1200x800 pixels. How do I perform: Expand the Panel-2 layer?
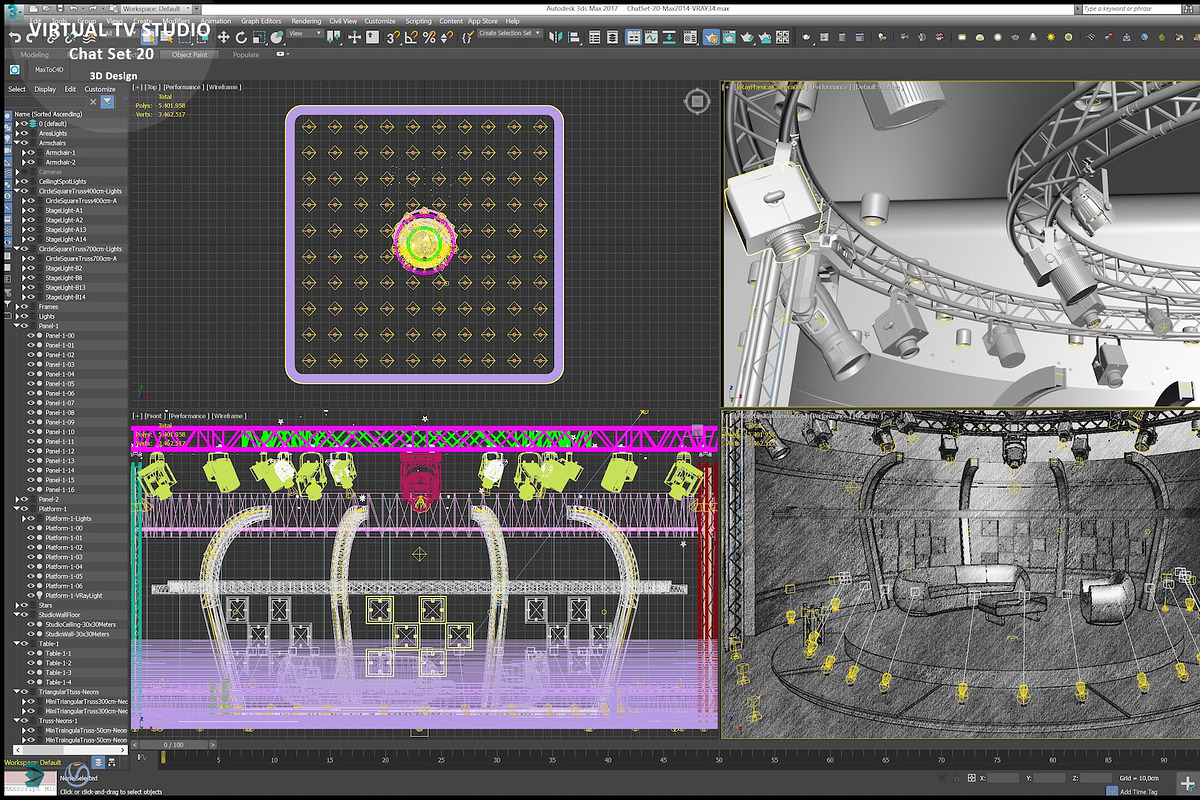point(16,499)
